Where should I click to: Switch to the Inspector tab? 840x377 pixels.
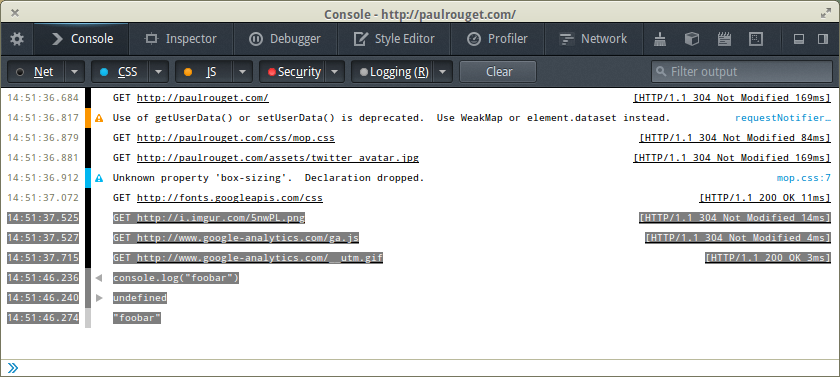click(181, 39)
